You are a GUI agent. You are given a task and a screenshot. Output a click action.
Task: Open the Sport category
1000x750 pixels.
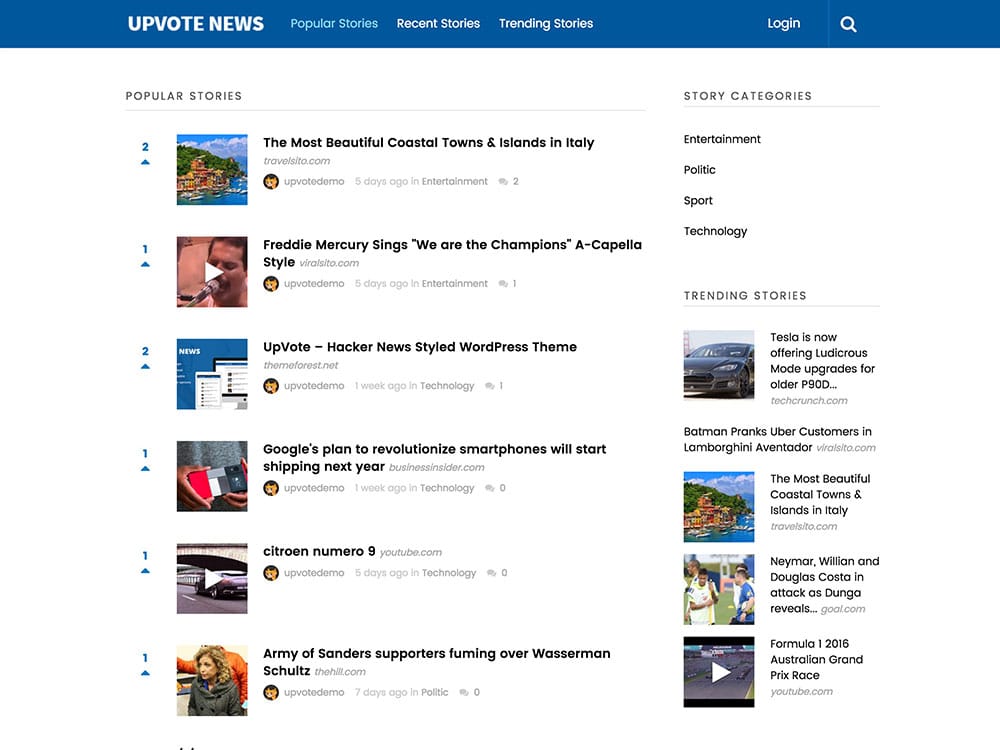[697, 200]
